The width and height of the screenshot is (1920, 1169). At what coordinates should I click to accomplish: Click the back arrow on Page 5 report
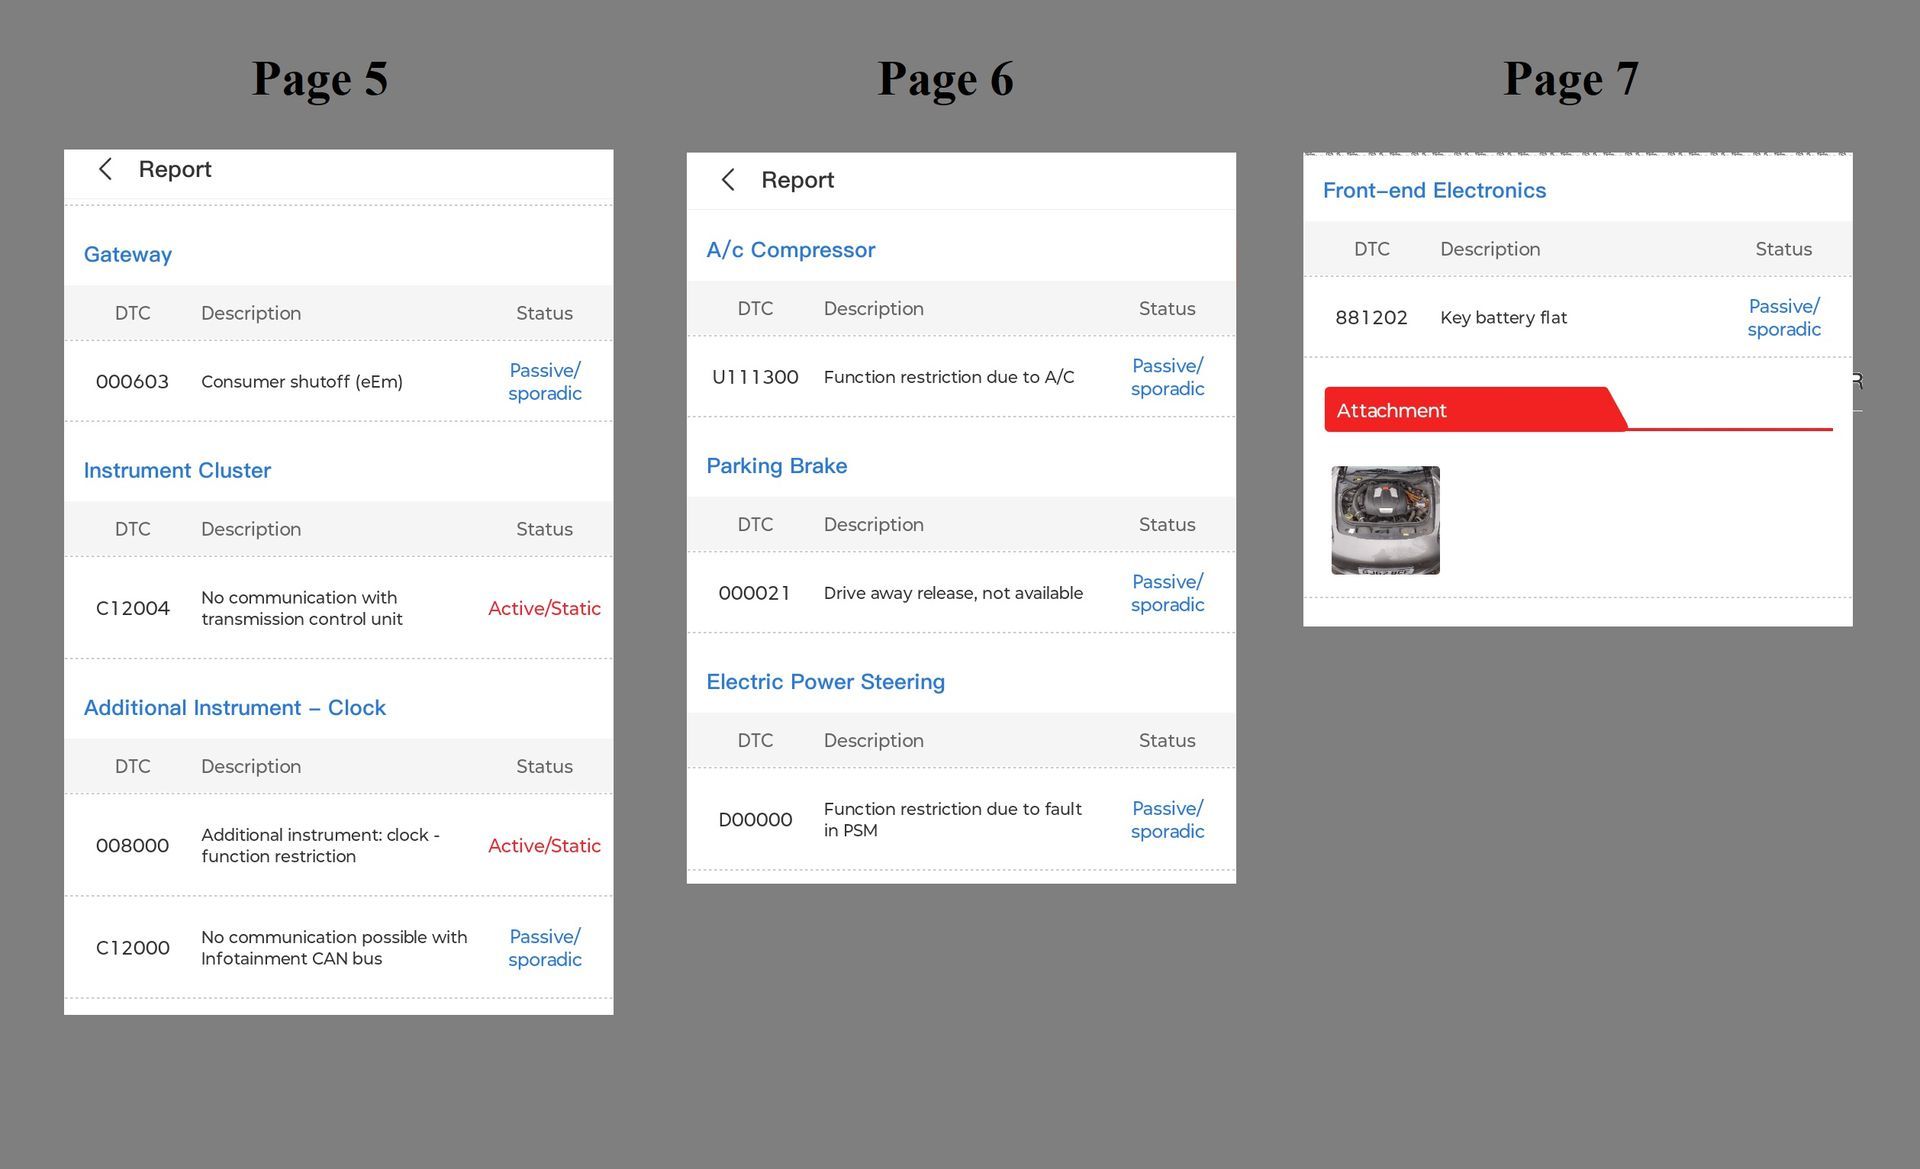[x=105, y=169]
